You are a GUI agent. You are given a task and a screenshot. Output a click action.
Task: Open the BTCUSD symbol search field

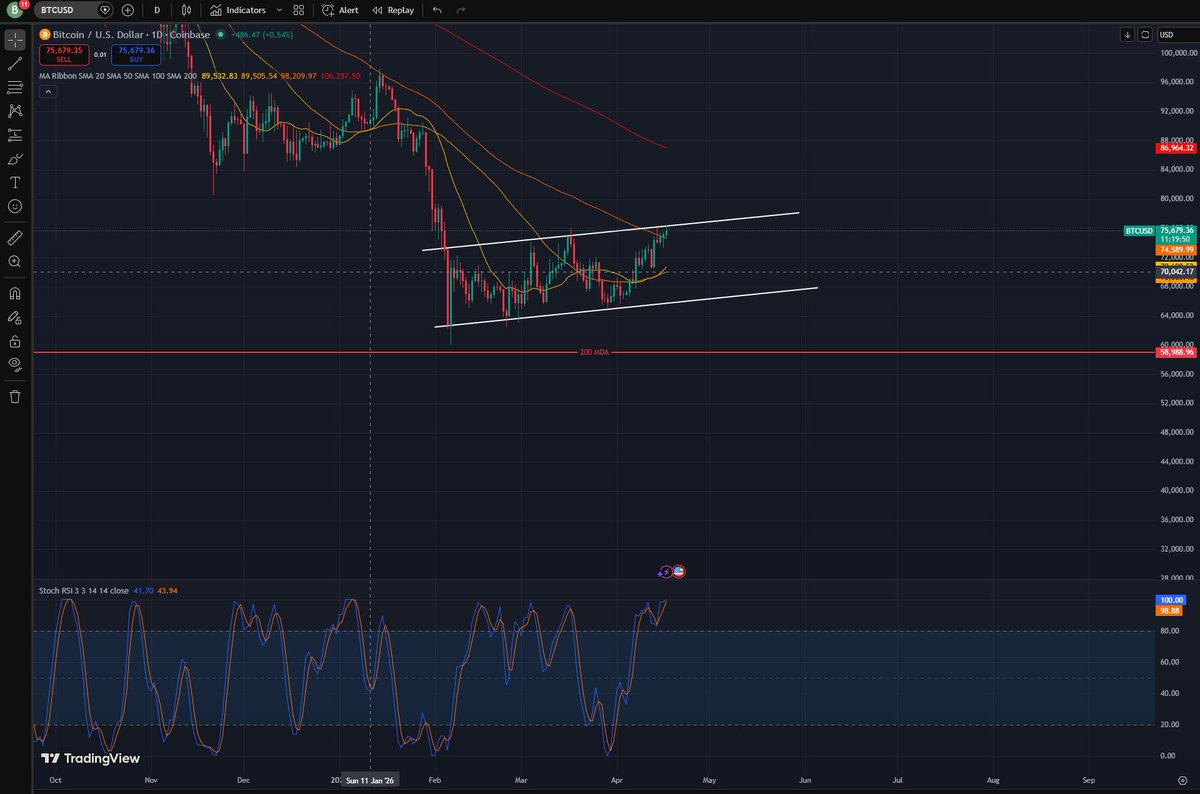click(x=73, y=10)
